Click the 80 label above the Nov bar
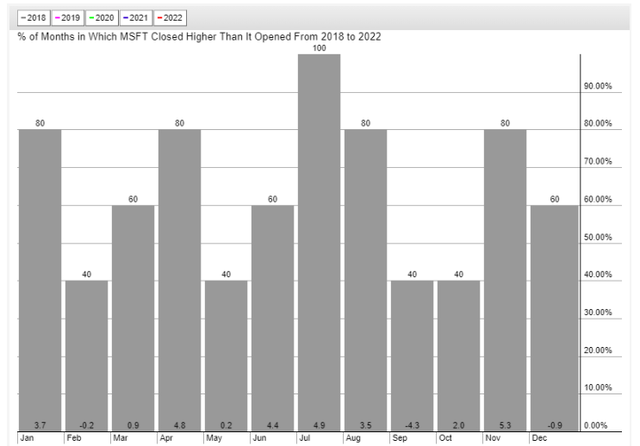 505,123
